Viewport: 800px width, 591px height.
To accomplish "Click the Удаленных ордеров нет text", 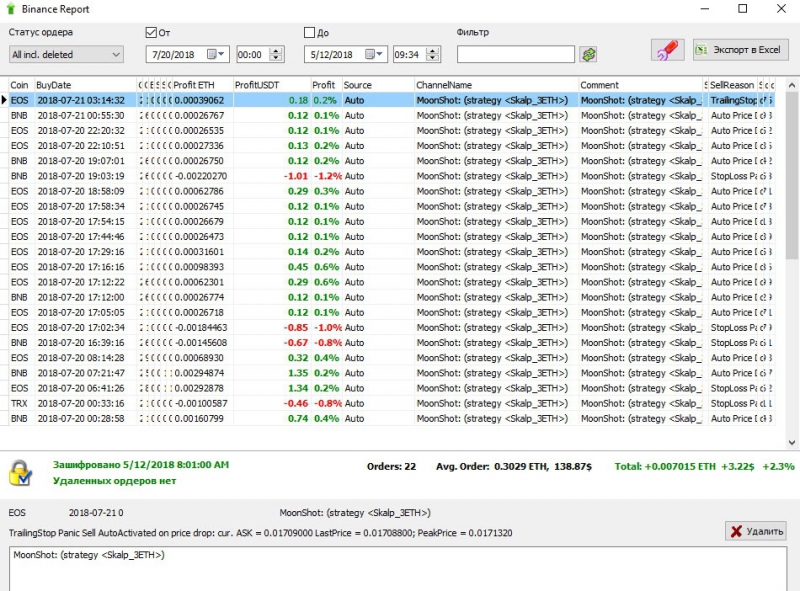I will point(114,481).
